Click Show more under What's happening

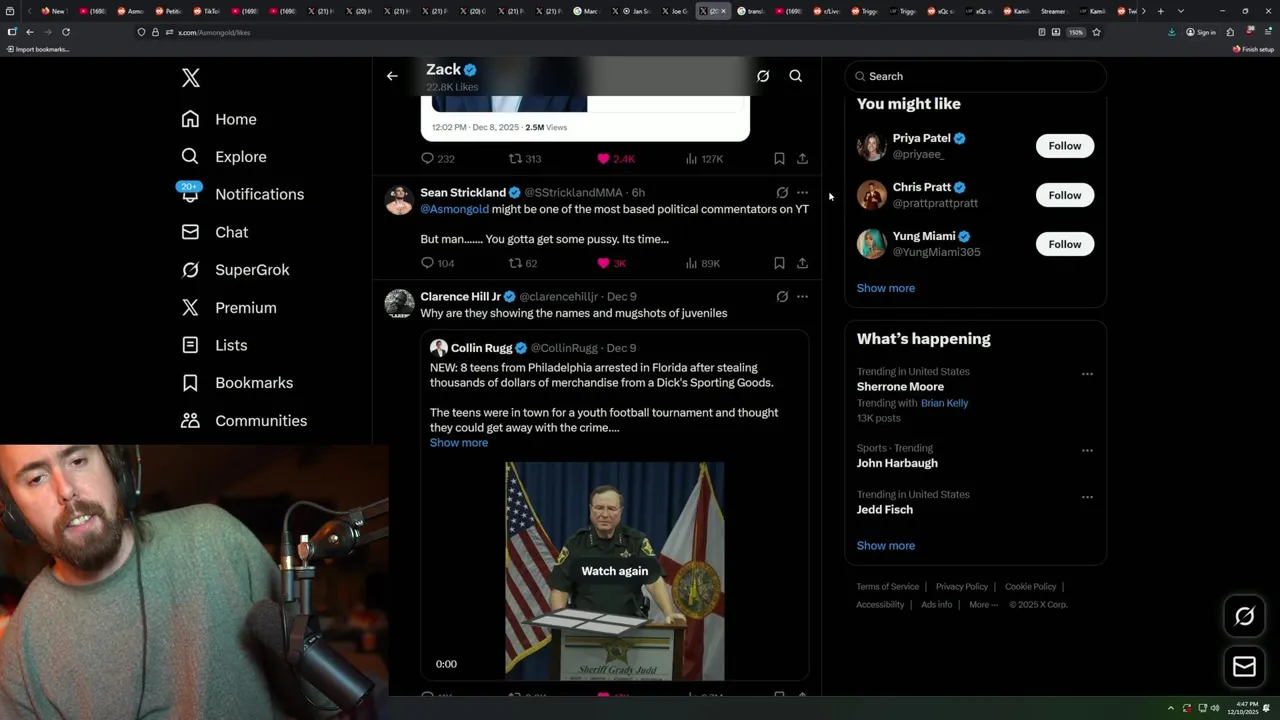(x=886, y=546)
